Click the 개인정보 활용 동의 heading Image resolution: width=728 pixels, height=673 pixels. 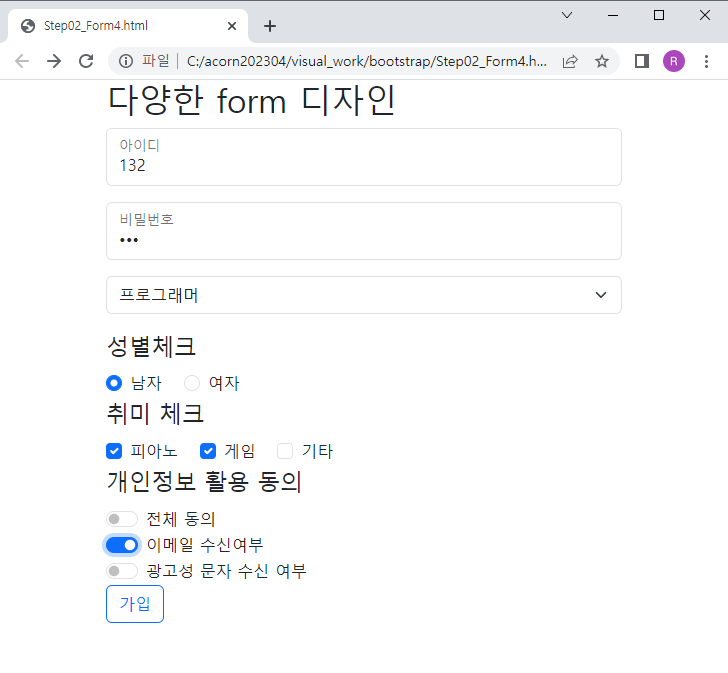(x=204, y=481)
